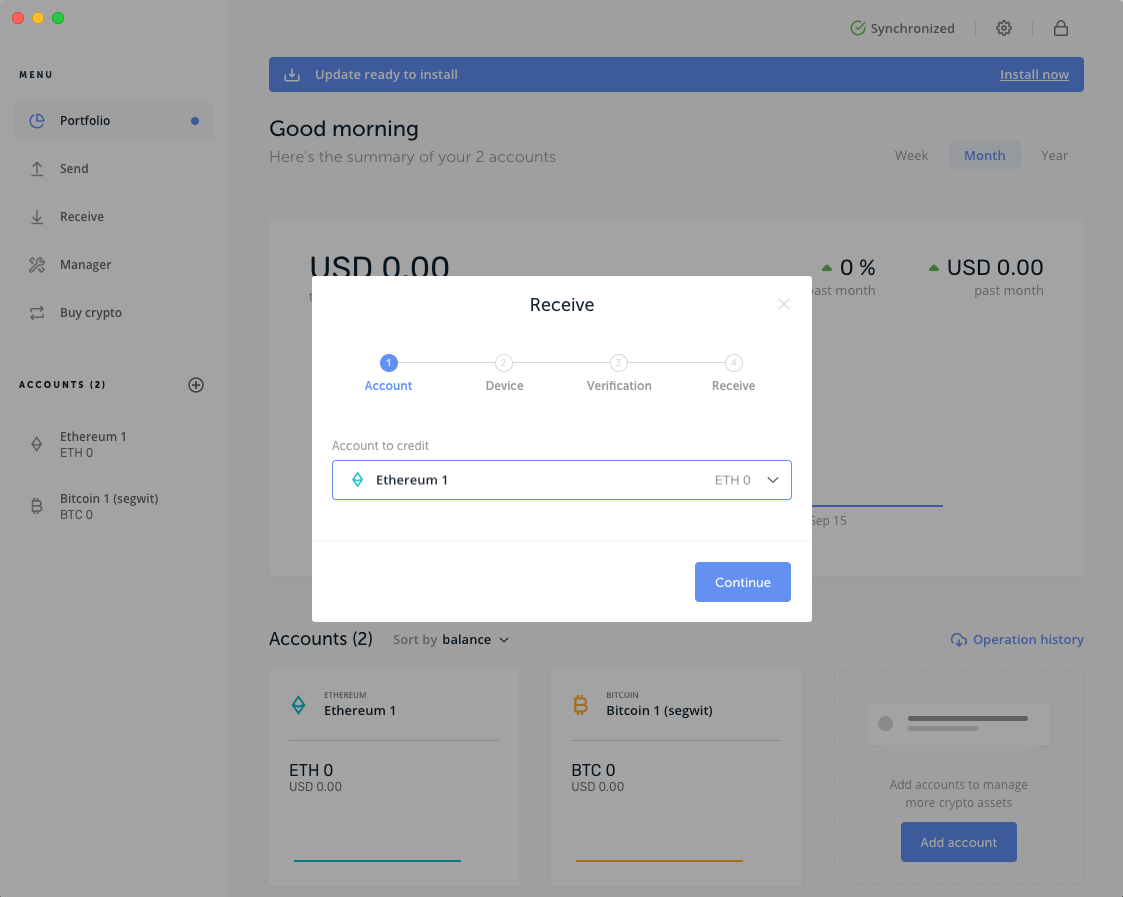
Task: Open the Operation history
Action: (1027, 639)
